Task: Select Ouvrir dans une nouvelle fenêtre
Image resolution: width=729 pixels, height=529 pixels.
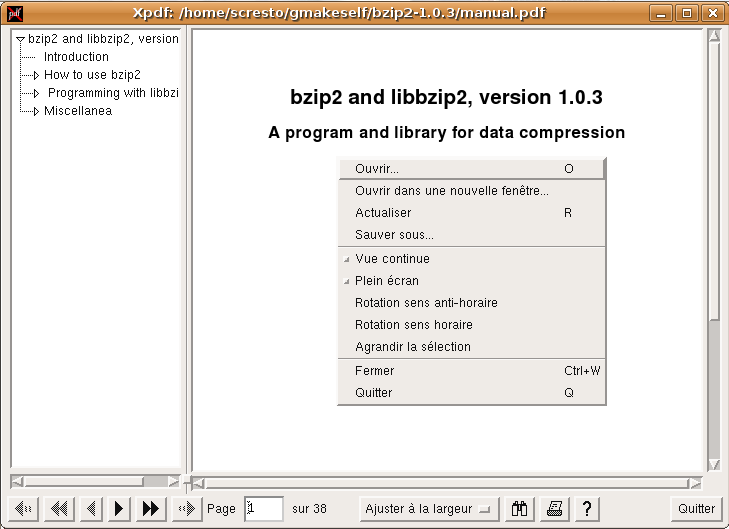Action: point(471,191)
